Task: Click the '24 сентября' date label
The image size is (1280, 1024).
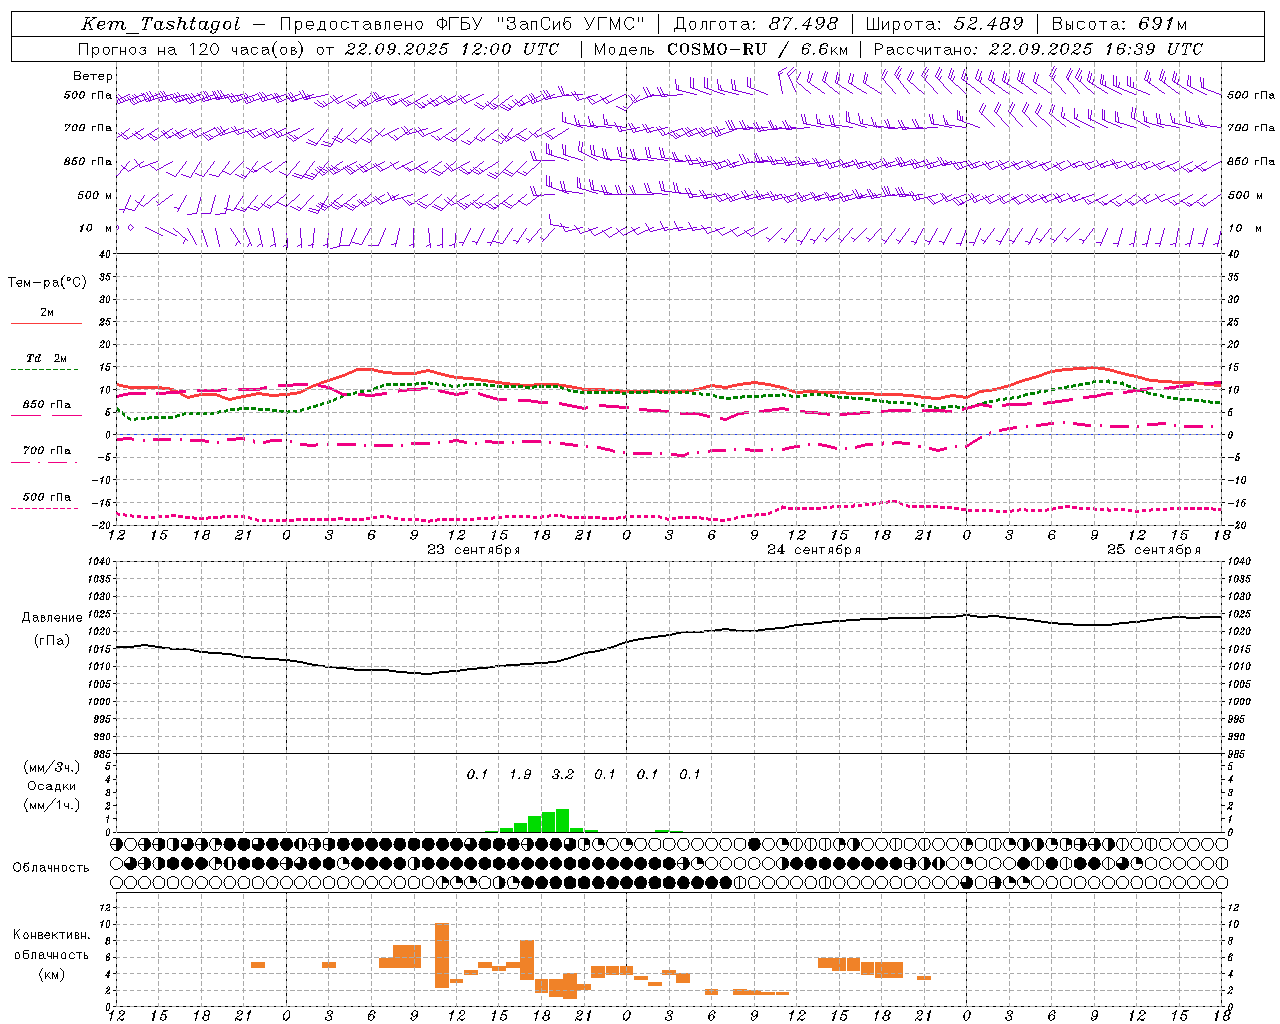Action: pyautogui.click(x=814, y=550)
